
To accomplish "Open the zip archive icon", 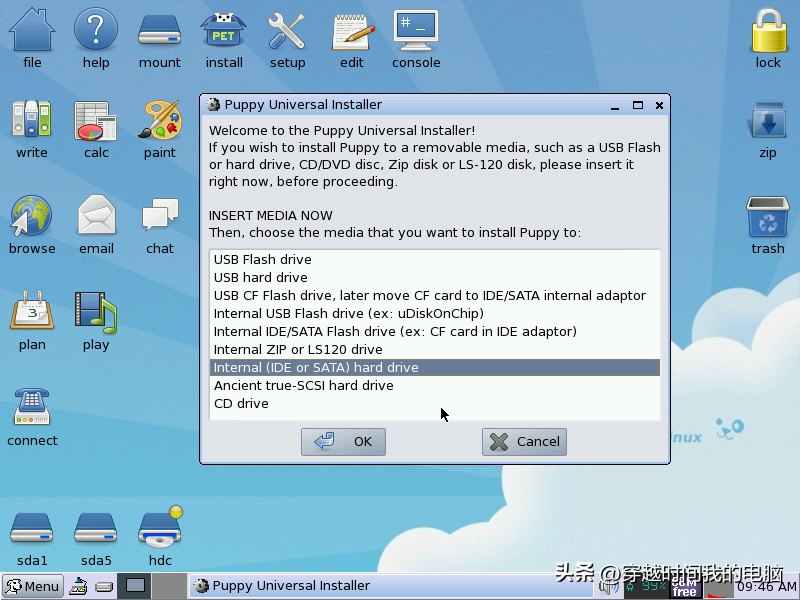I will (x=768, y=120).
